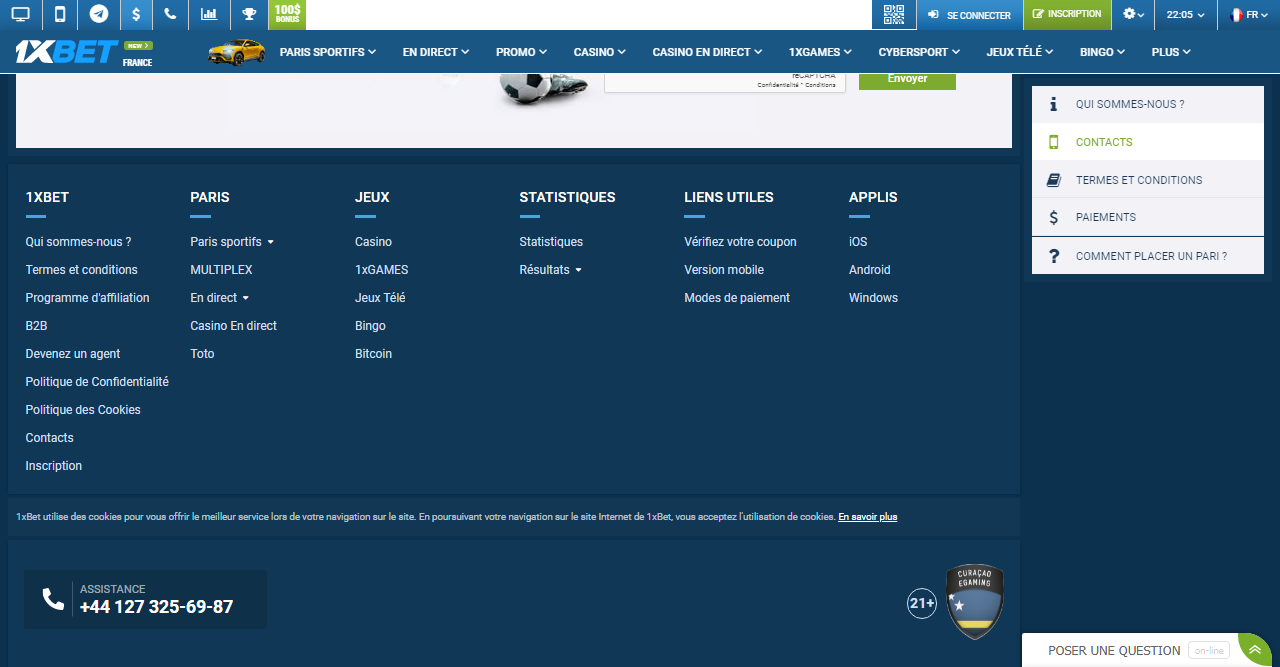Screen dimensions: 1280x667
Task: Select COMMENT PLACER UN PARI in side panel
Action: pos(1148,256)
